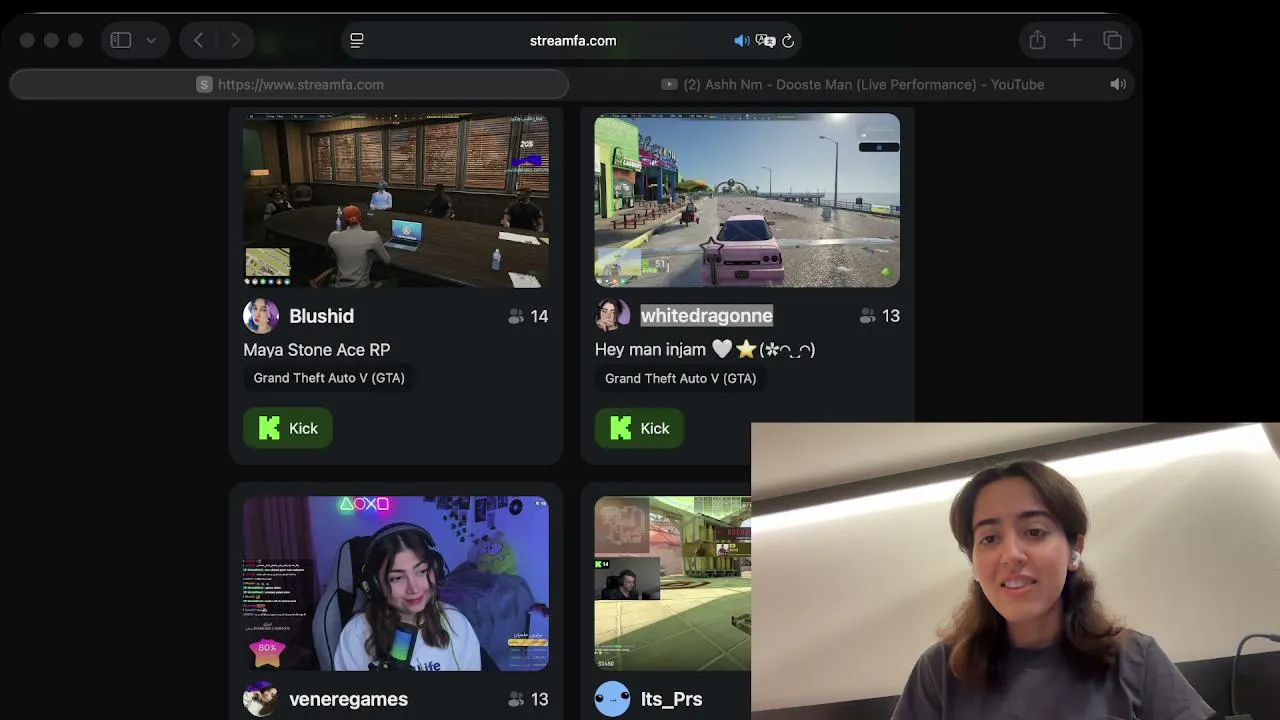Viewport: 1280px width, 720px height.
Task: Open the sidebar tab group dropdown chevron
Action: (x=151, y=41)
